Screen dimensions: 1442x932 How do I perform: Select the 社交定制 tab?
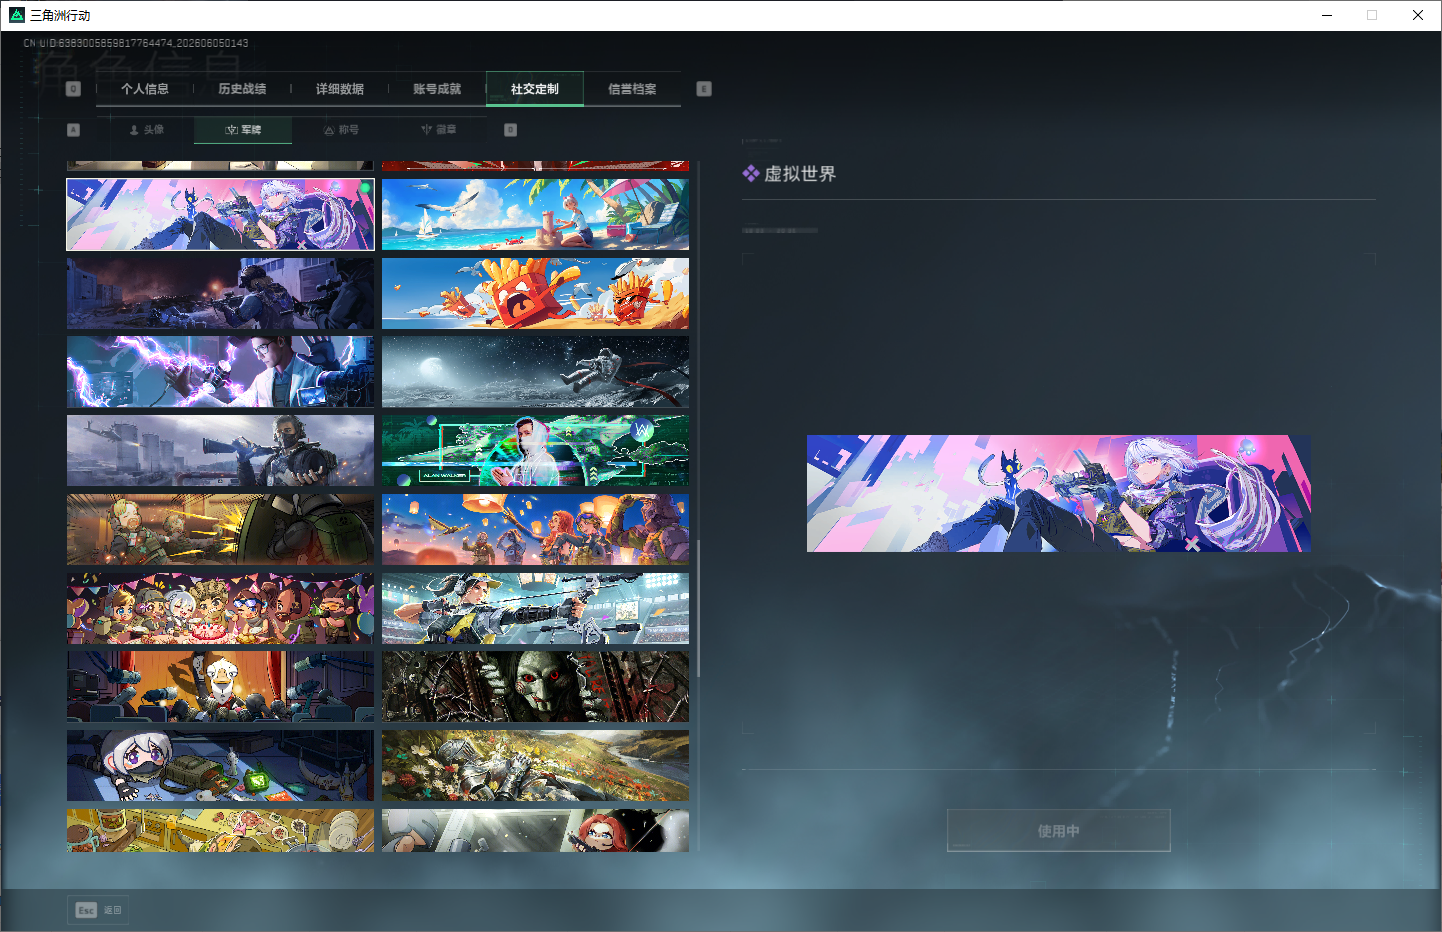[x=535, y=89]
